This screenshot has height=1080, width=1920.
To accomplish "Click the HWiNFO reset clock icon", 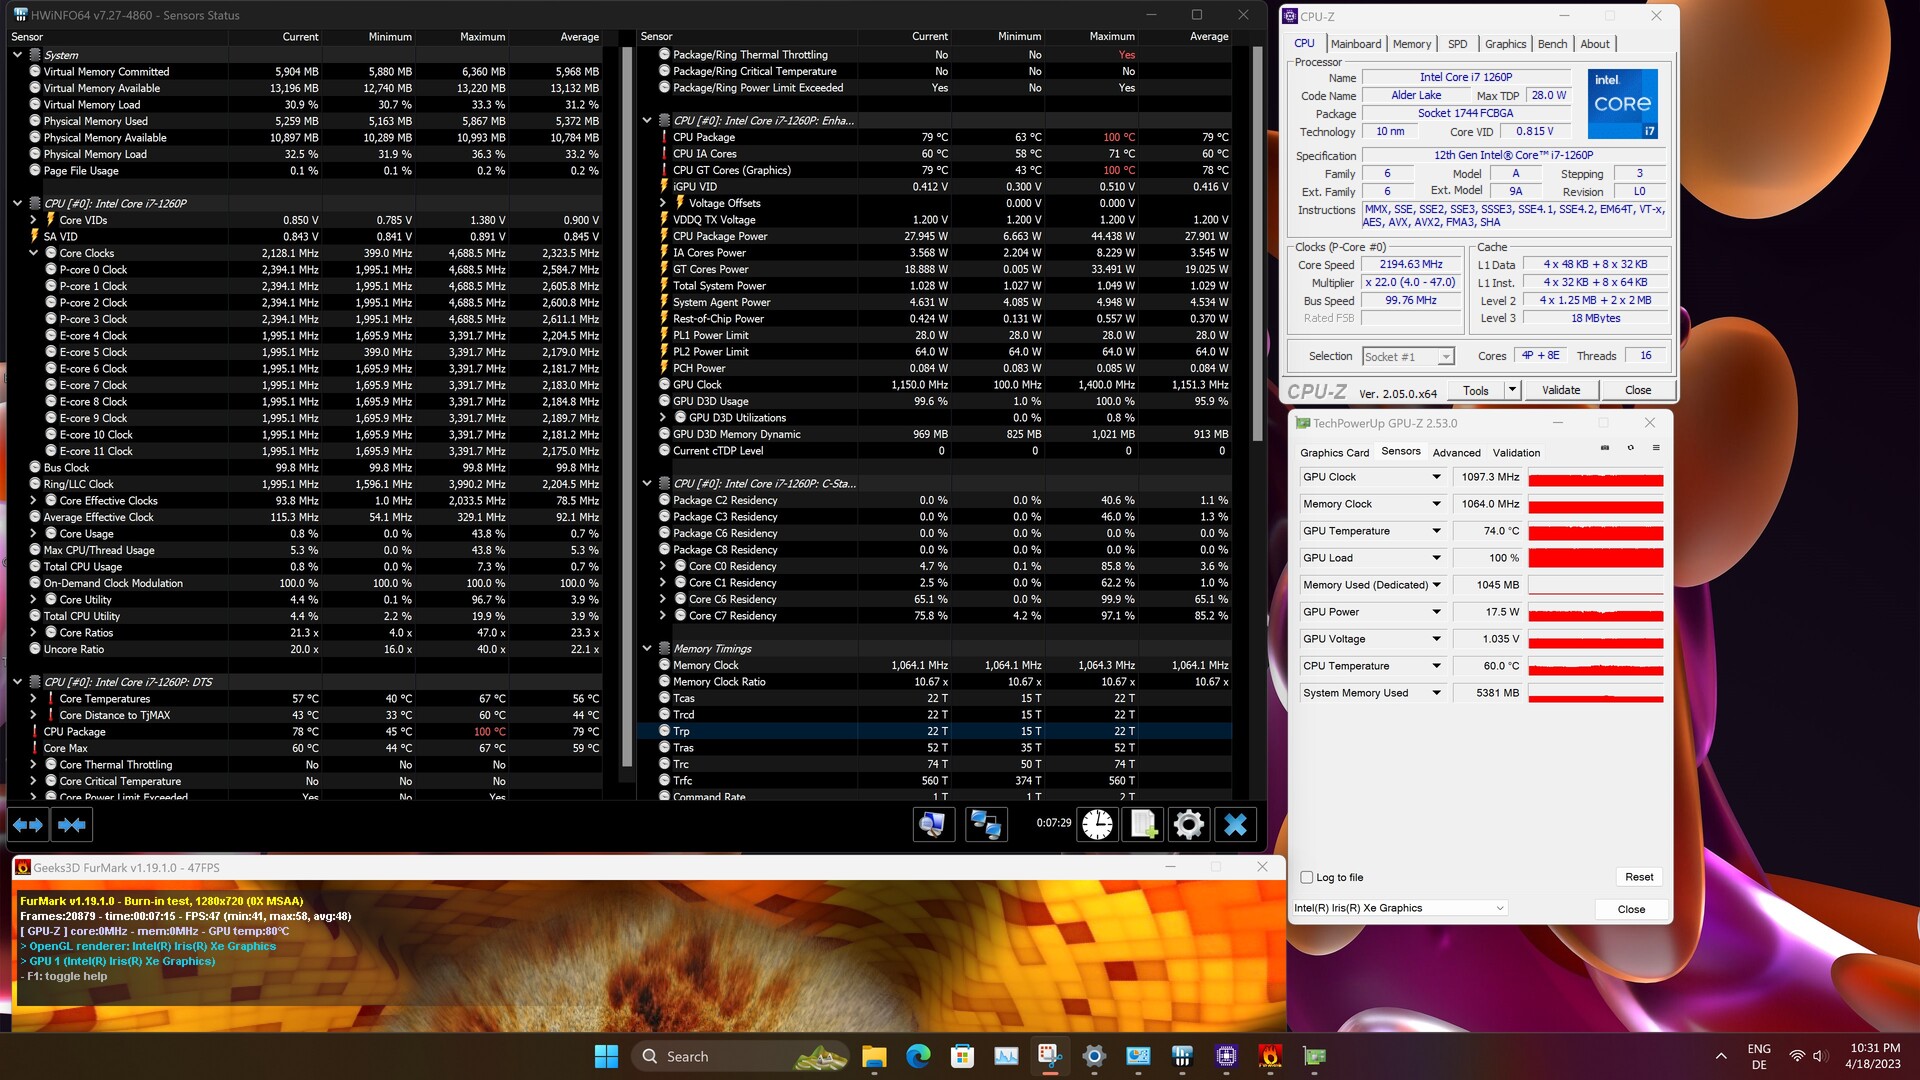I will pyautogui.click(x=1097, y=825).
